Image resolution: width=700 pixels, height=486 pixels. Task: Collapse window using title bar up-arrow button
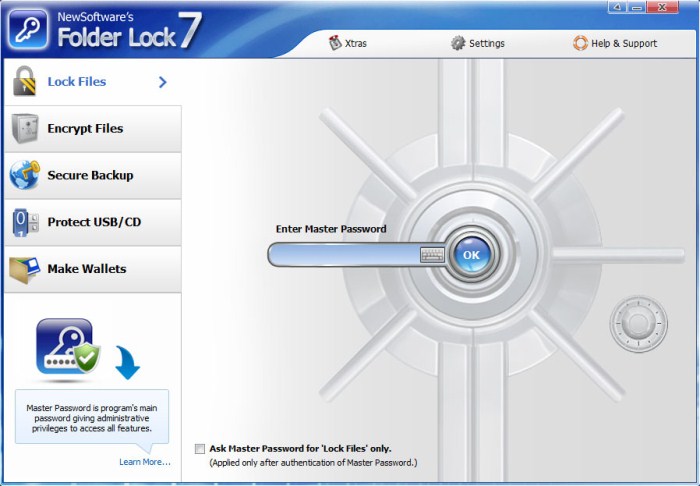tap(617, 7)
